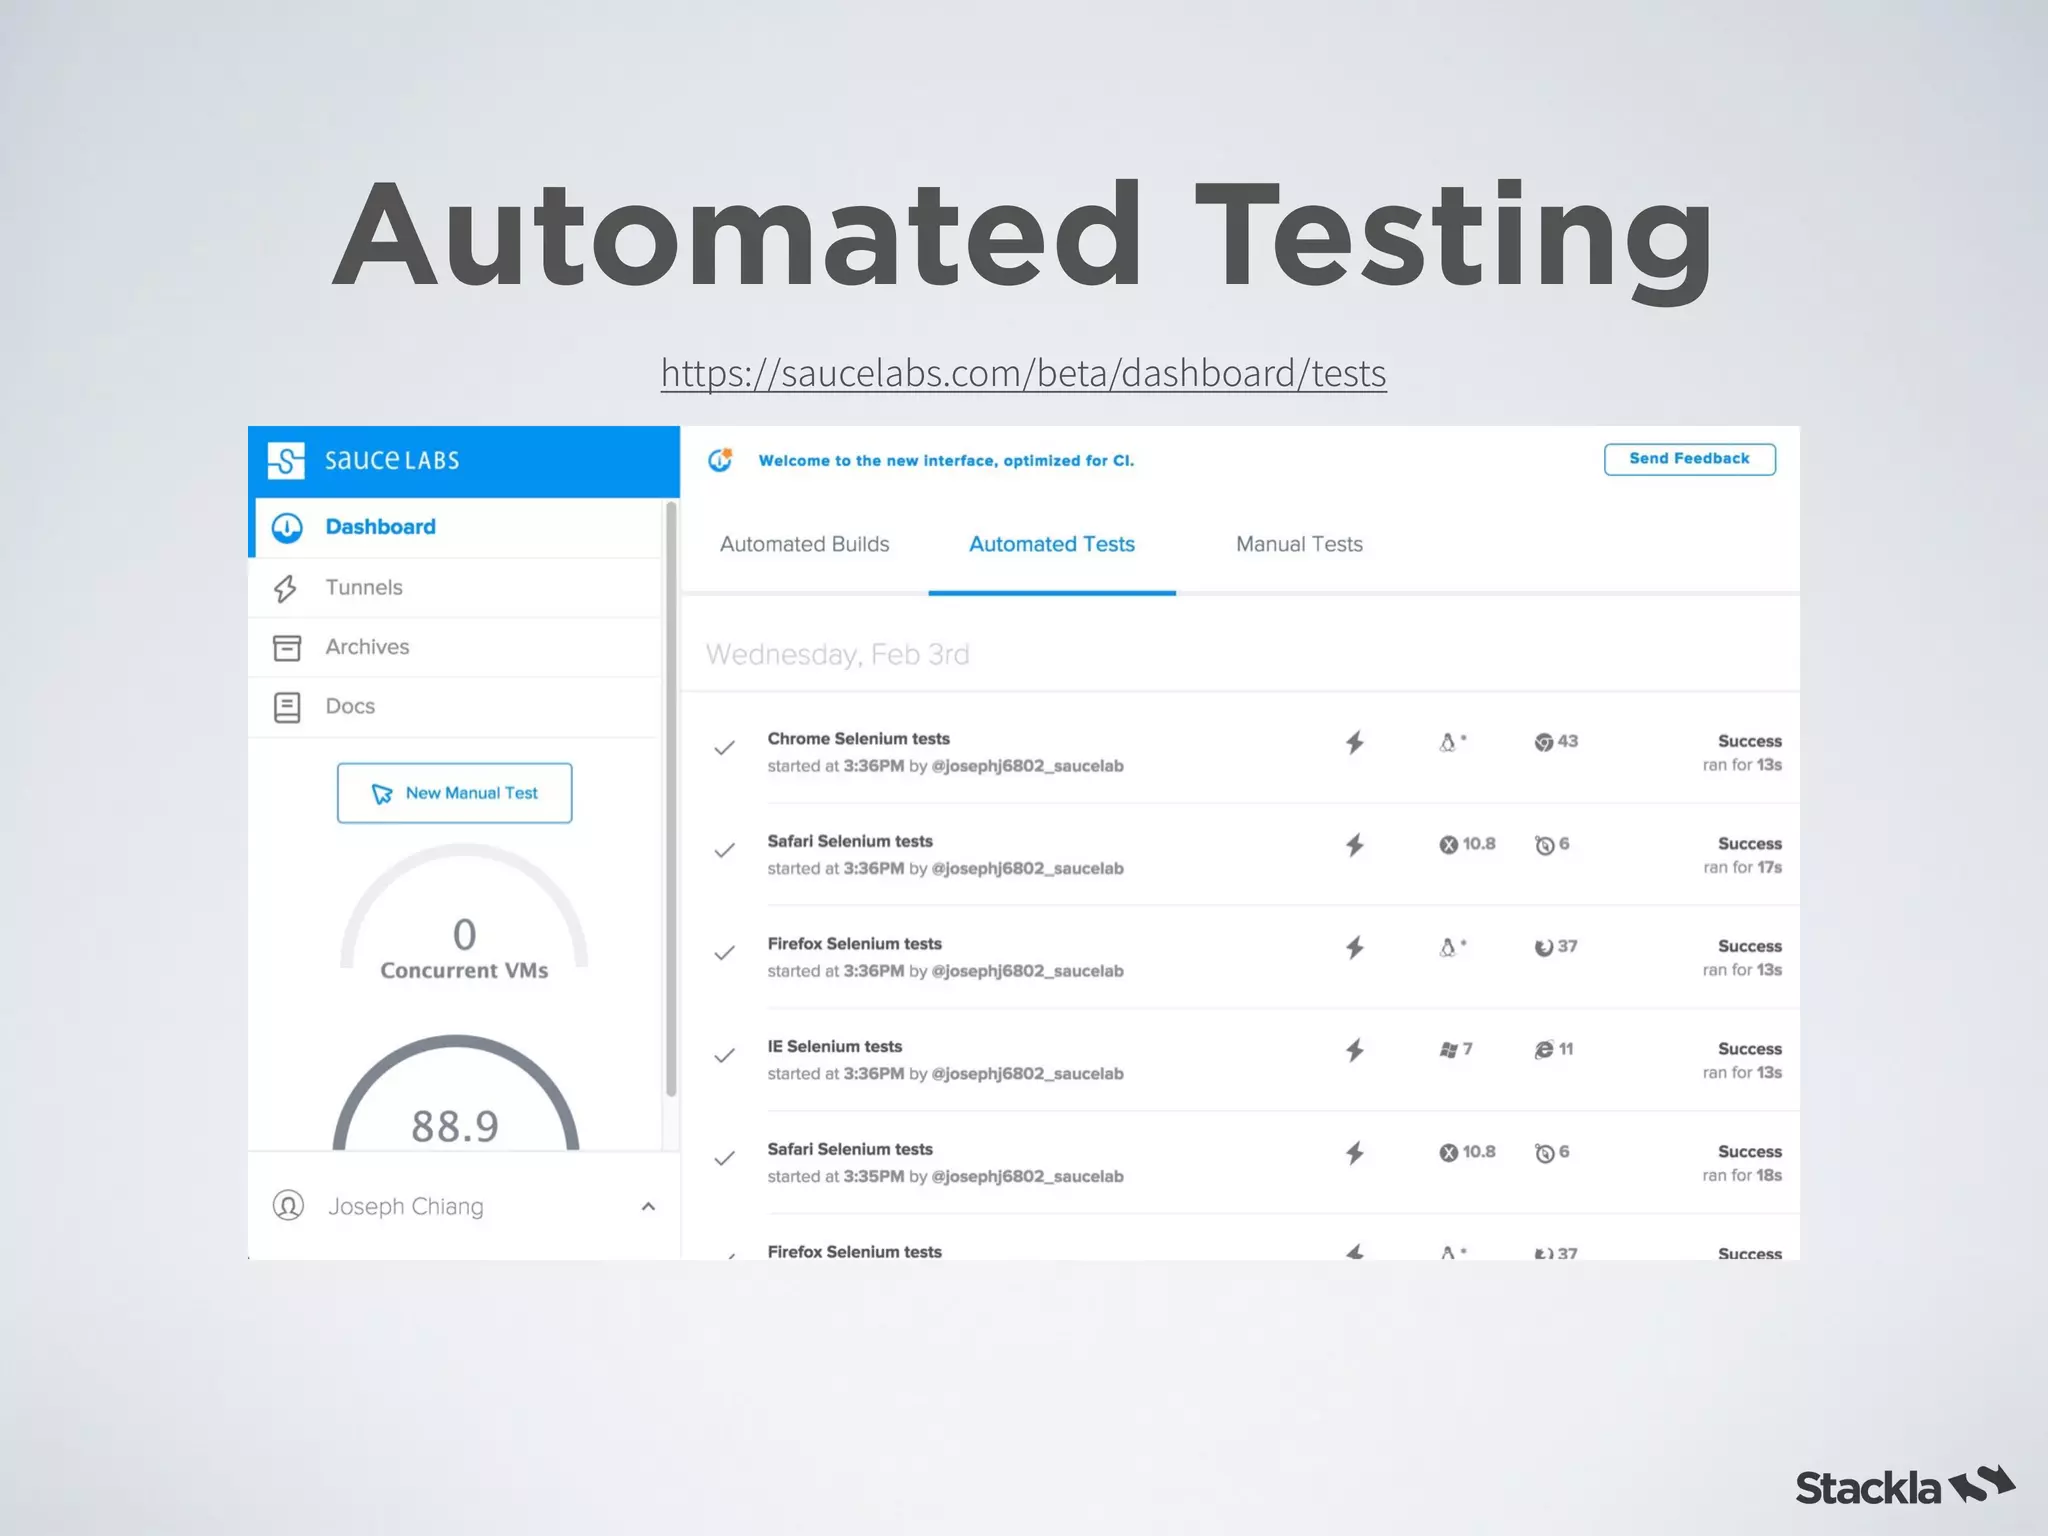Open the saucelabs.com dashboard tests link
The image size is (2048, 1536).
pos(1023,374)
